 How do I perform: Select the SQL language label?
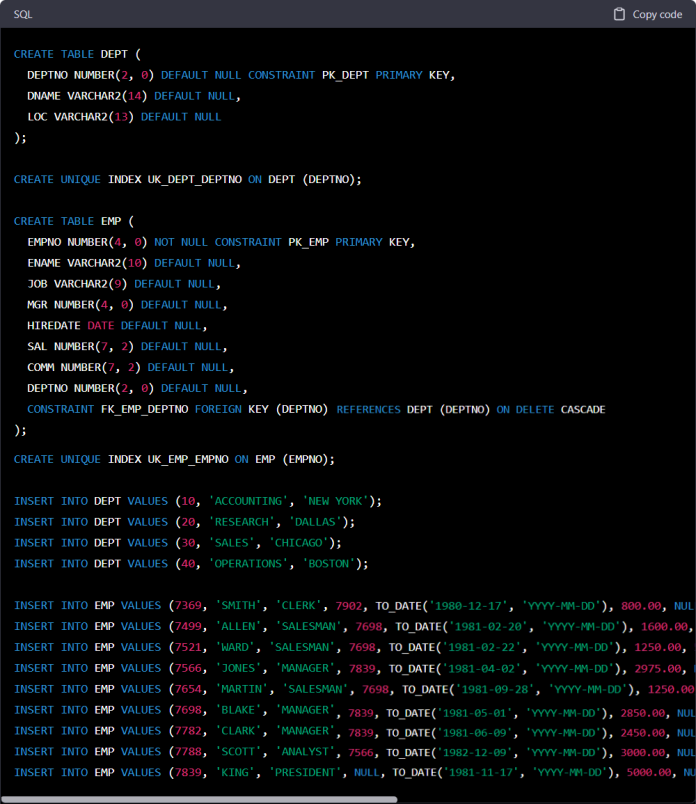21,13
